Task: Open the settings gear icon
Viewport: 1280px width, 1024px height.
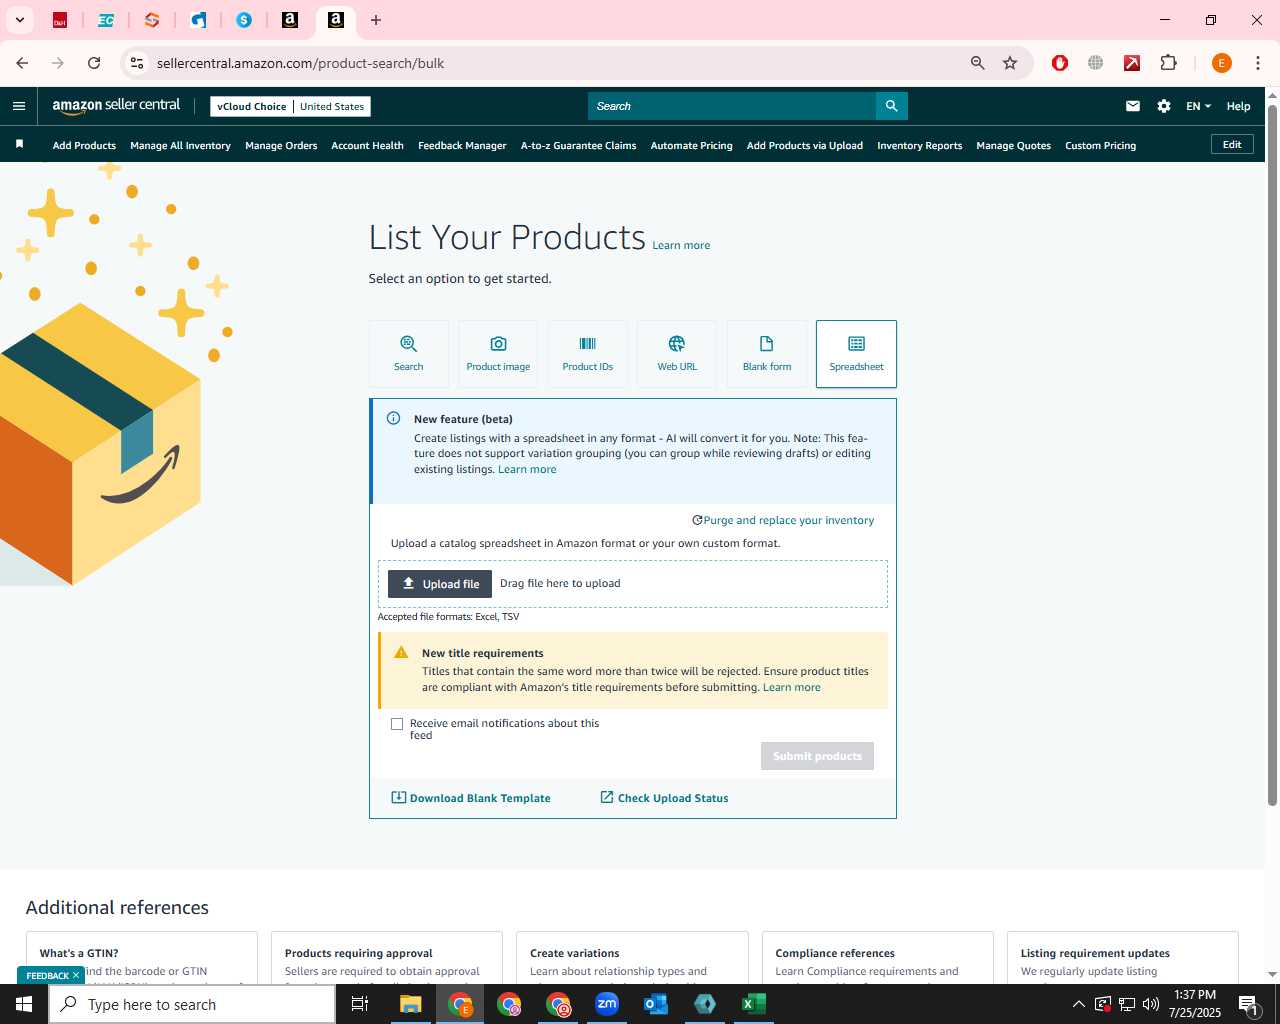Action: pyautogui.click(x=1164, y=106)
